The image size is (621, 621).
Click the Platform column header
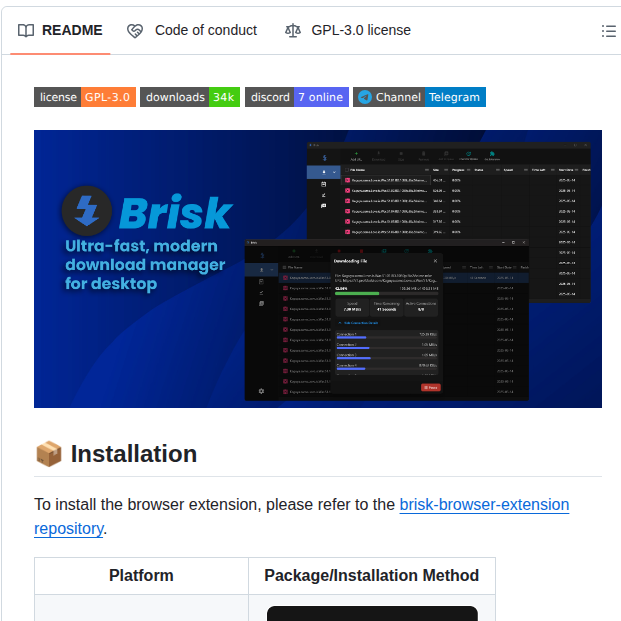[141, 575]
